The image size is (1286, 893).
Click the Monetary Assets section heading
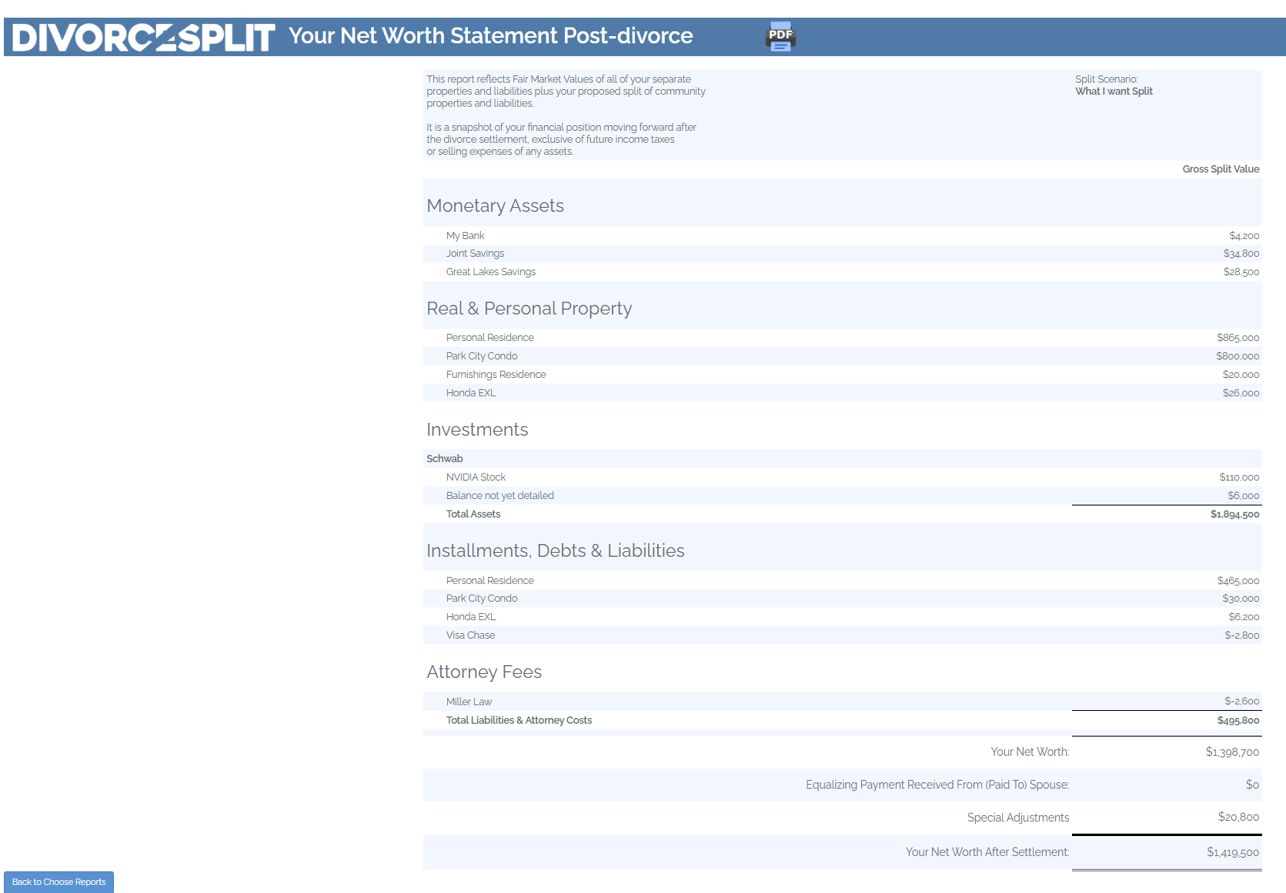(x=495, y=206)
